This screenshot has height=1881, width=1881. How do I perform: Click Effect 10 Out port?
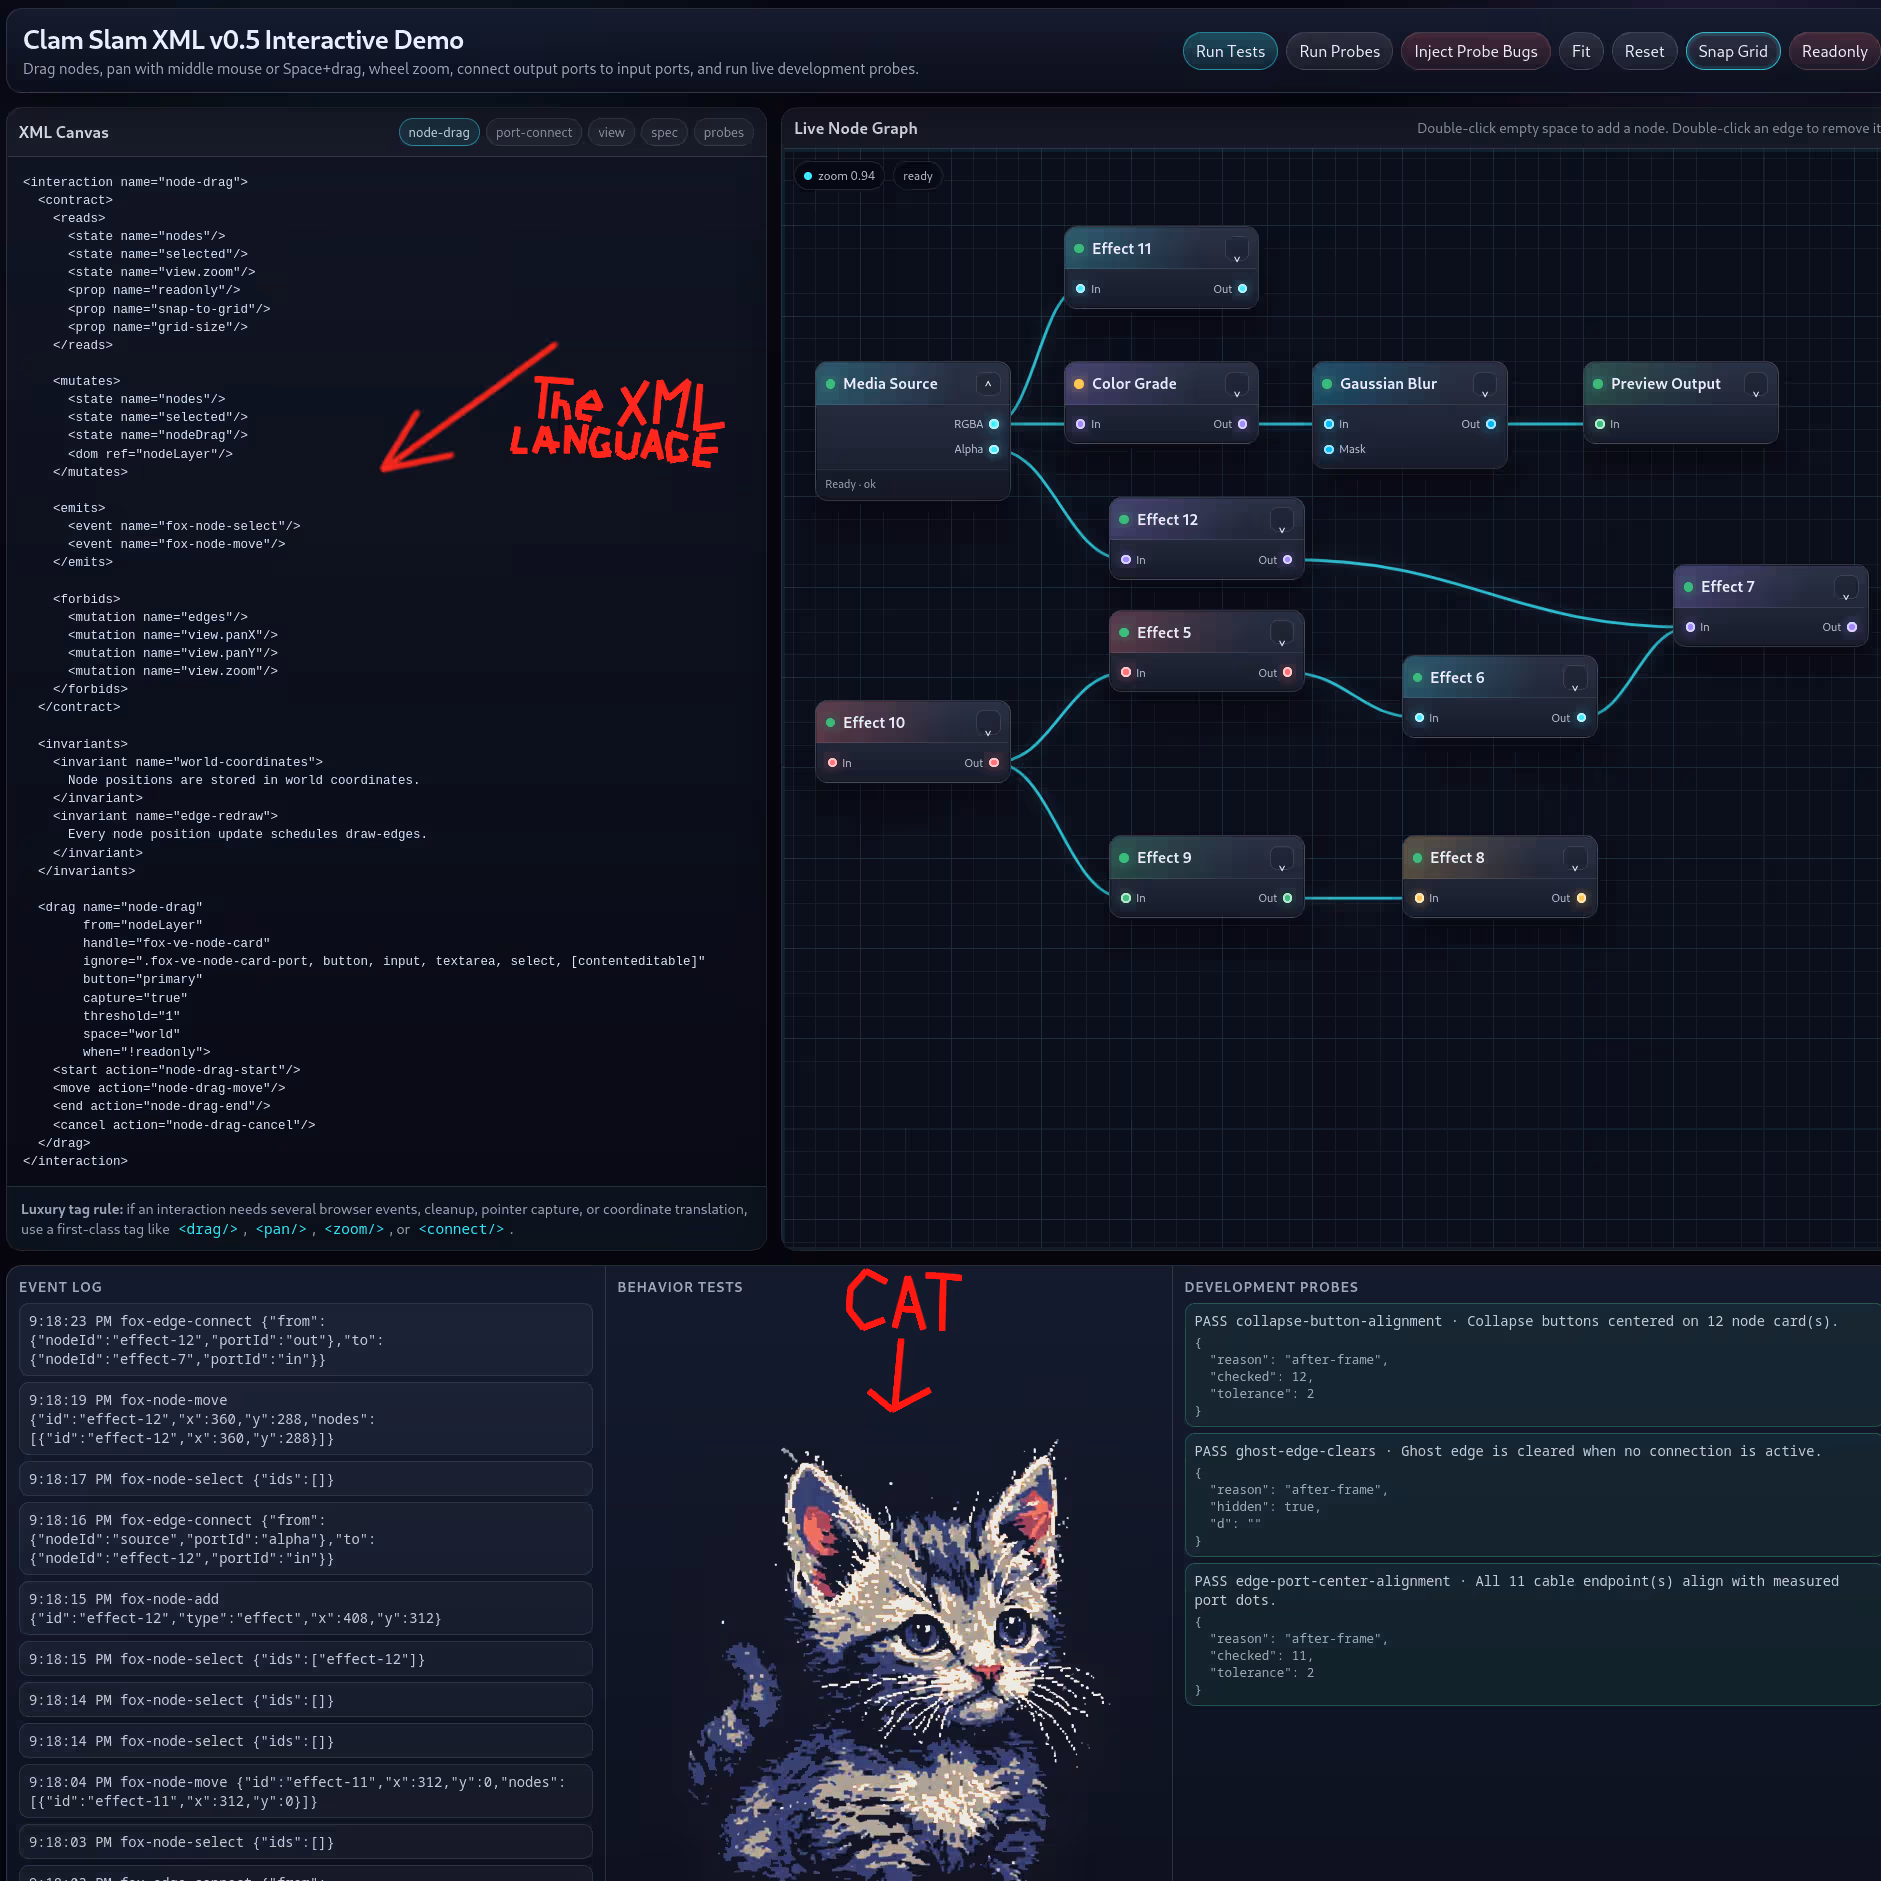click(994, 763)
